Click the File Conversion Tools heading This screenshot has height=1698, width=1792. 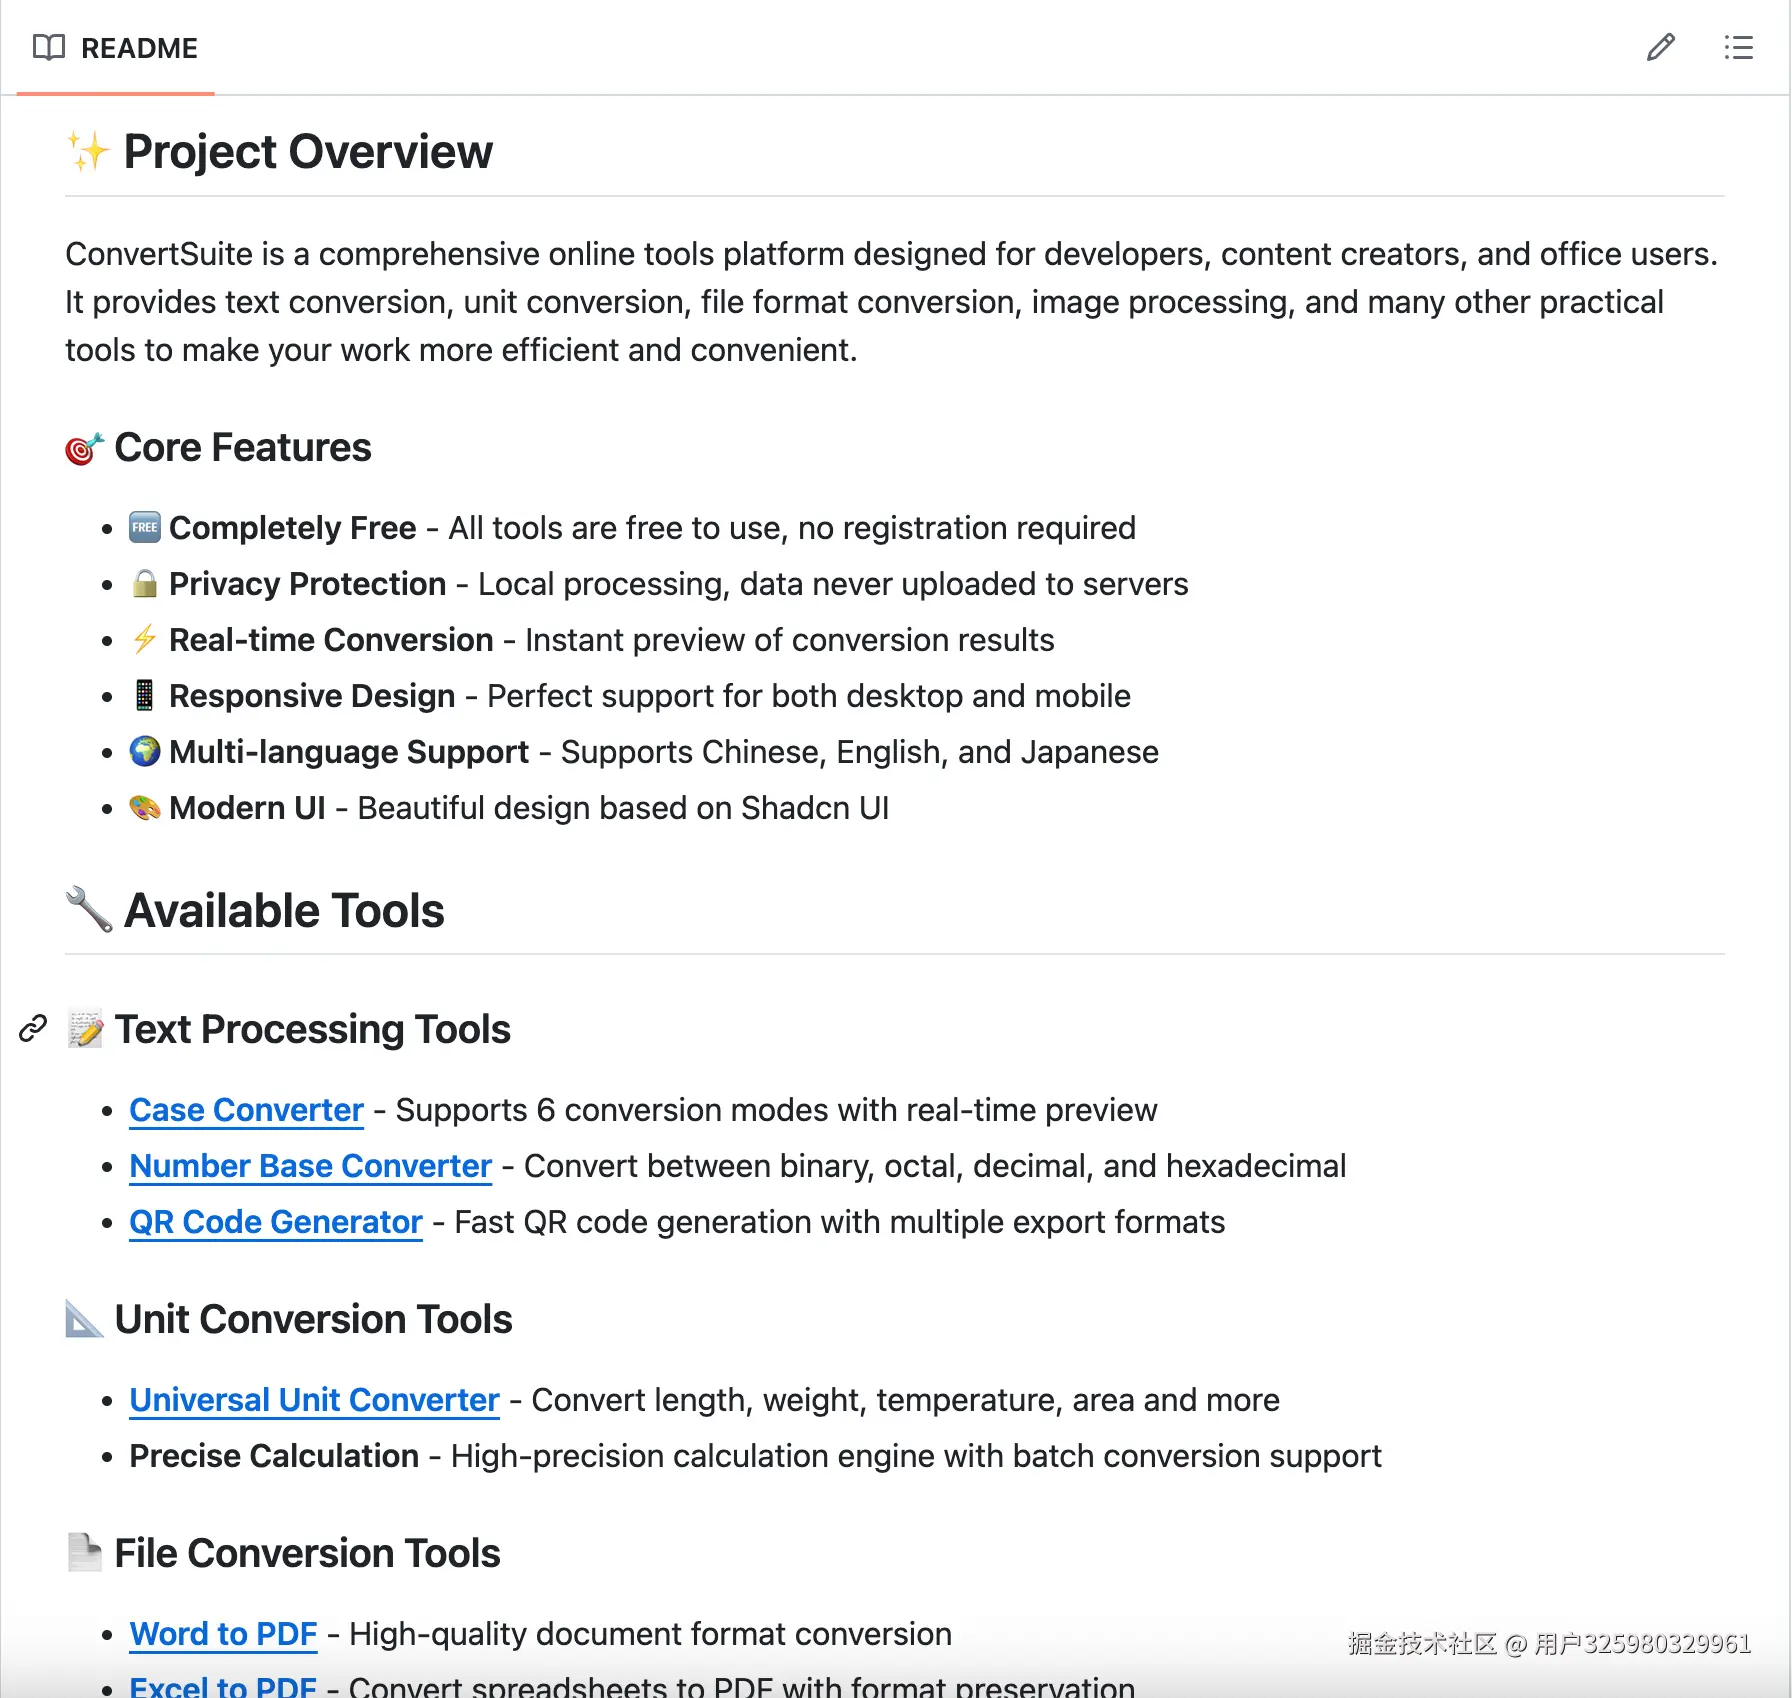coord(306,1552)
